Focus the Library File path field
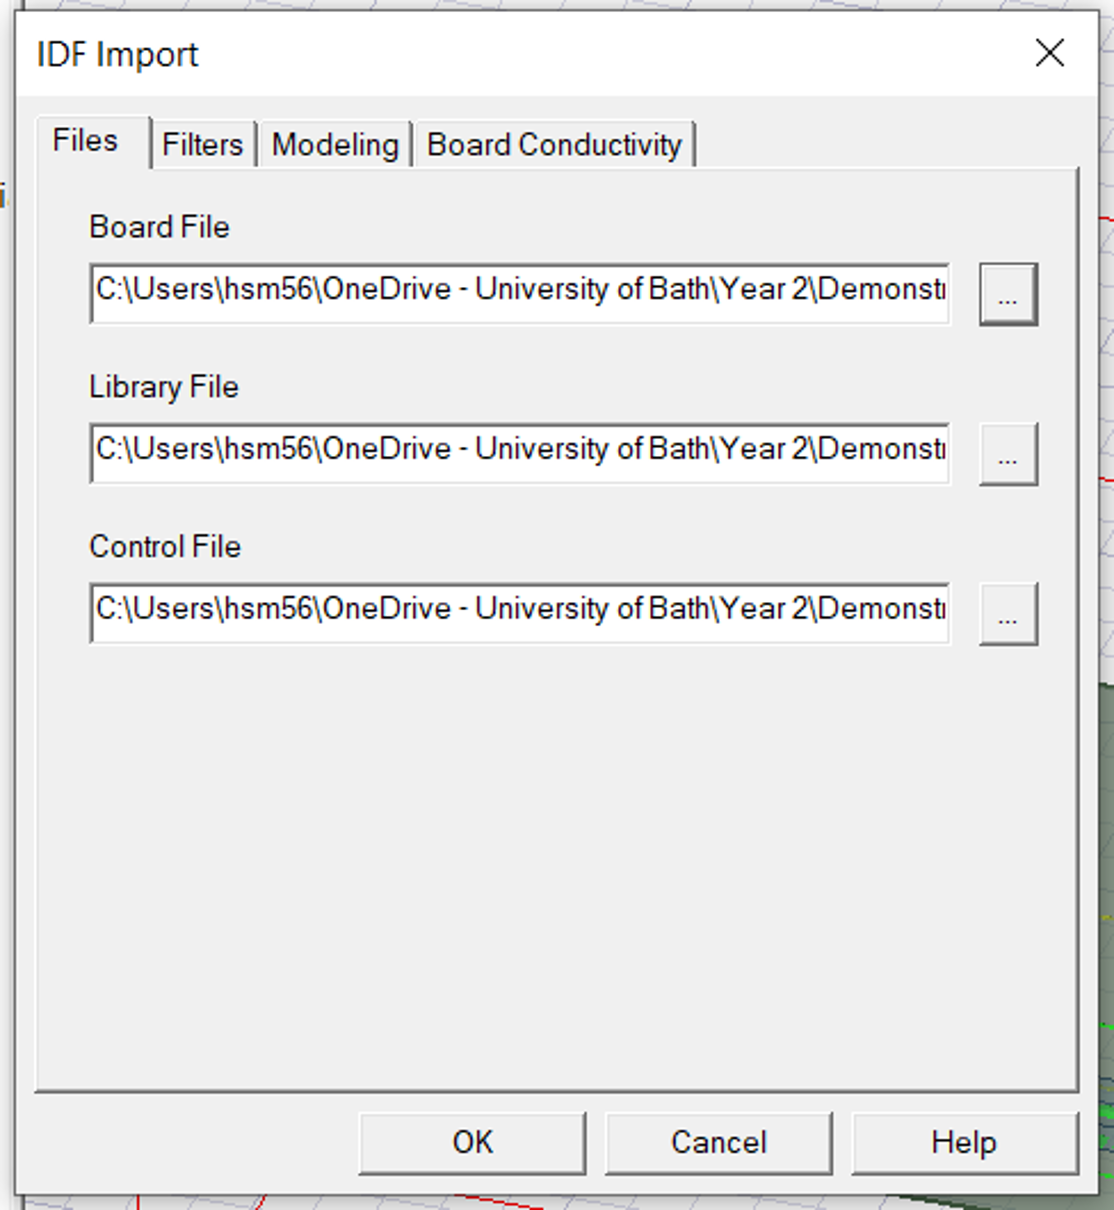This screenshot has width=1114, height=1210. click(x=519, y=452)
